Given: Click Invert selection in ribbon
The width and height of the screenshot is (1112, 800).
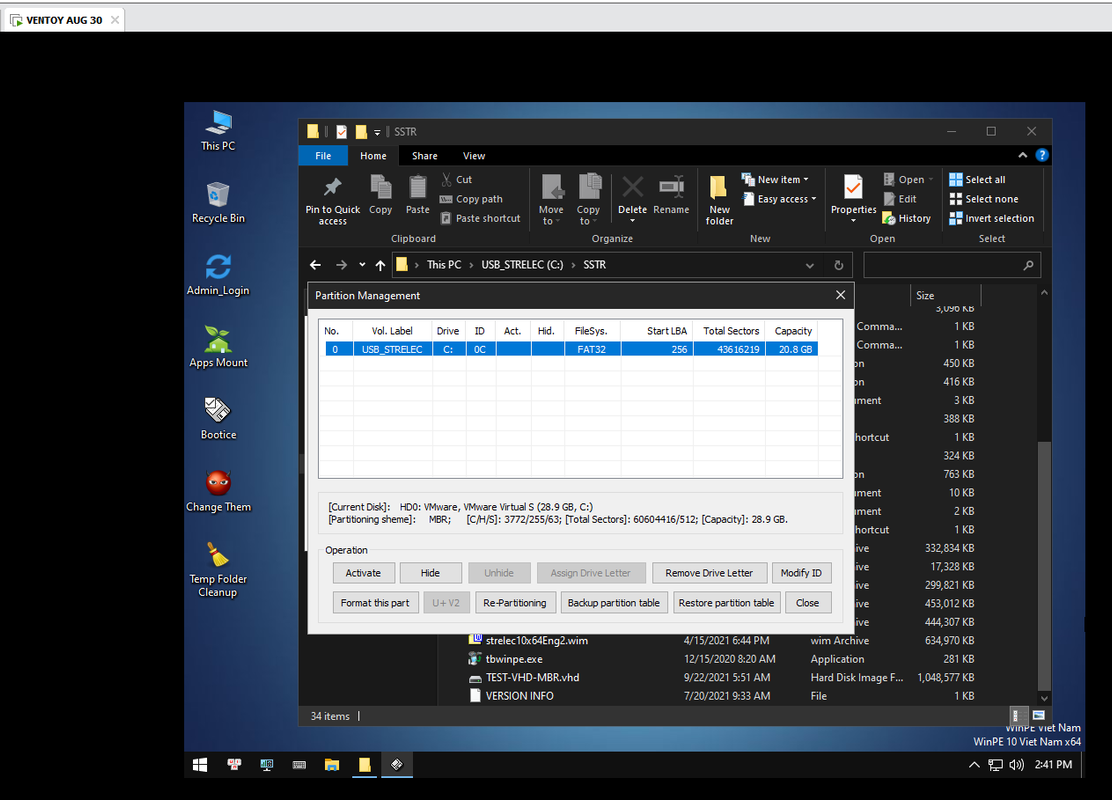Looking at the screenshot, I should [x=991, y=218].
